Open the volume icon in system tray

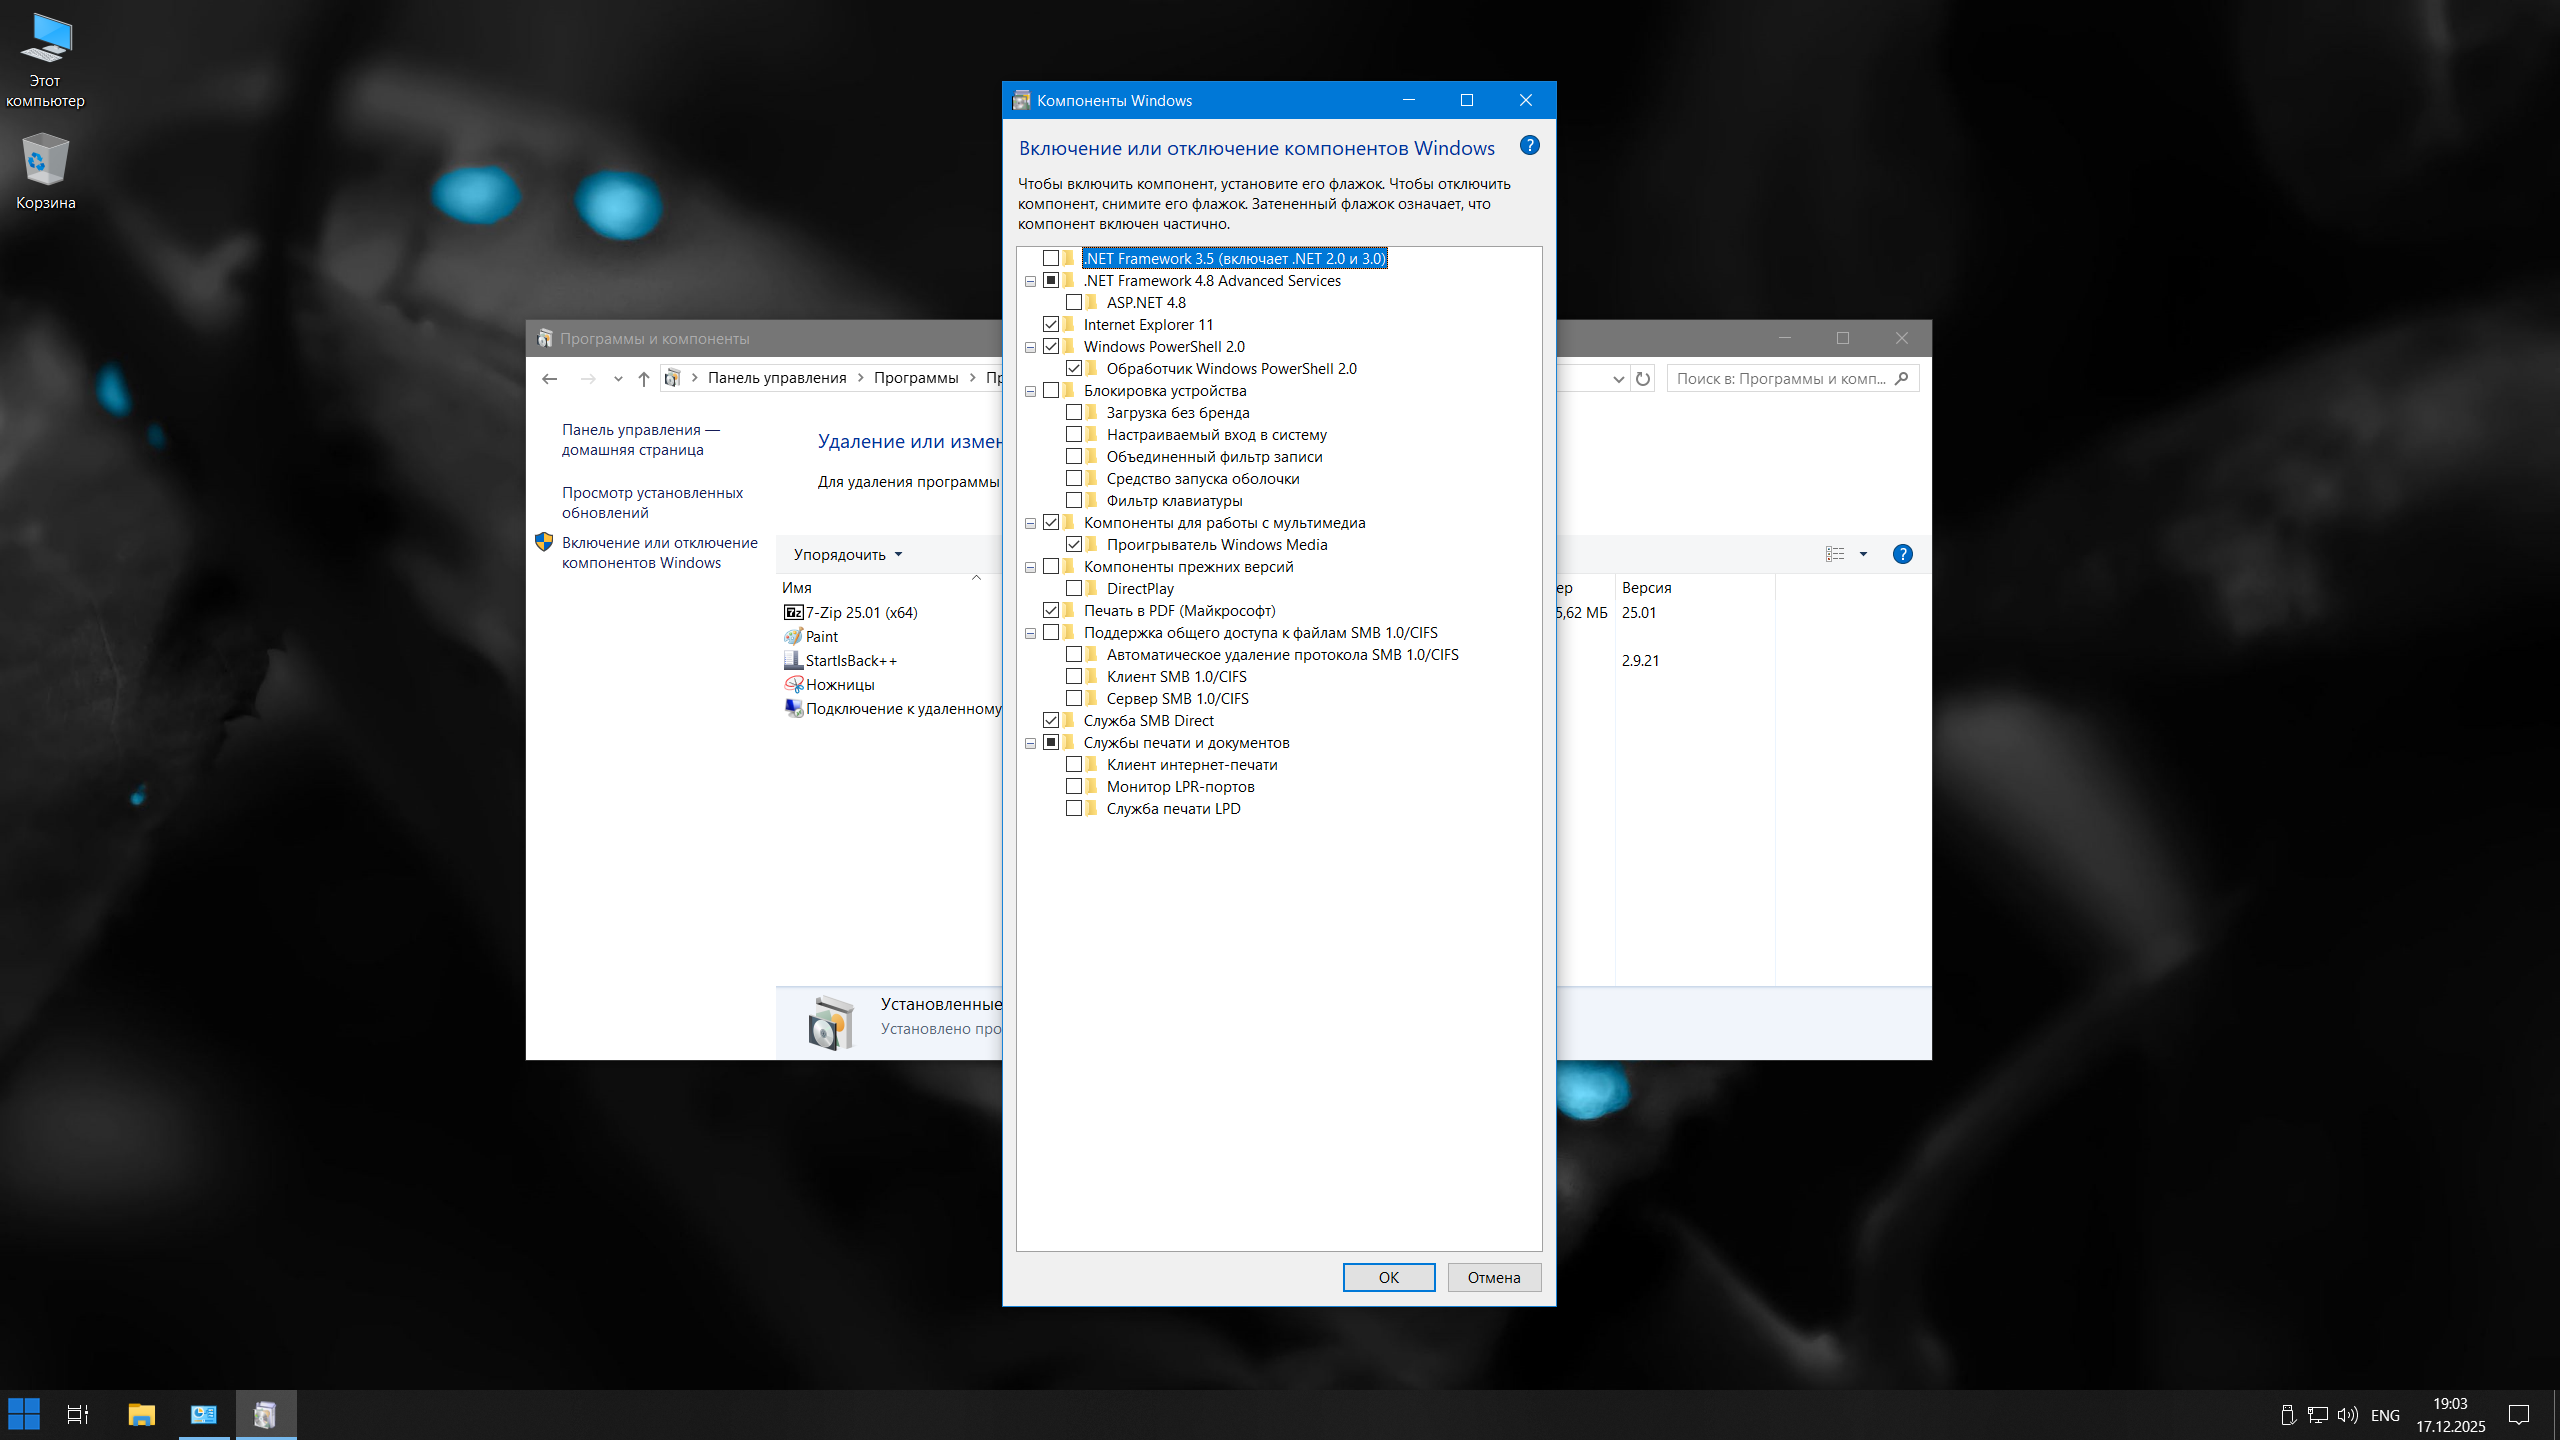(x=2346, y=1415)
